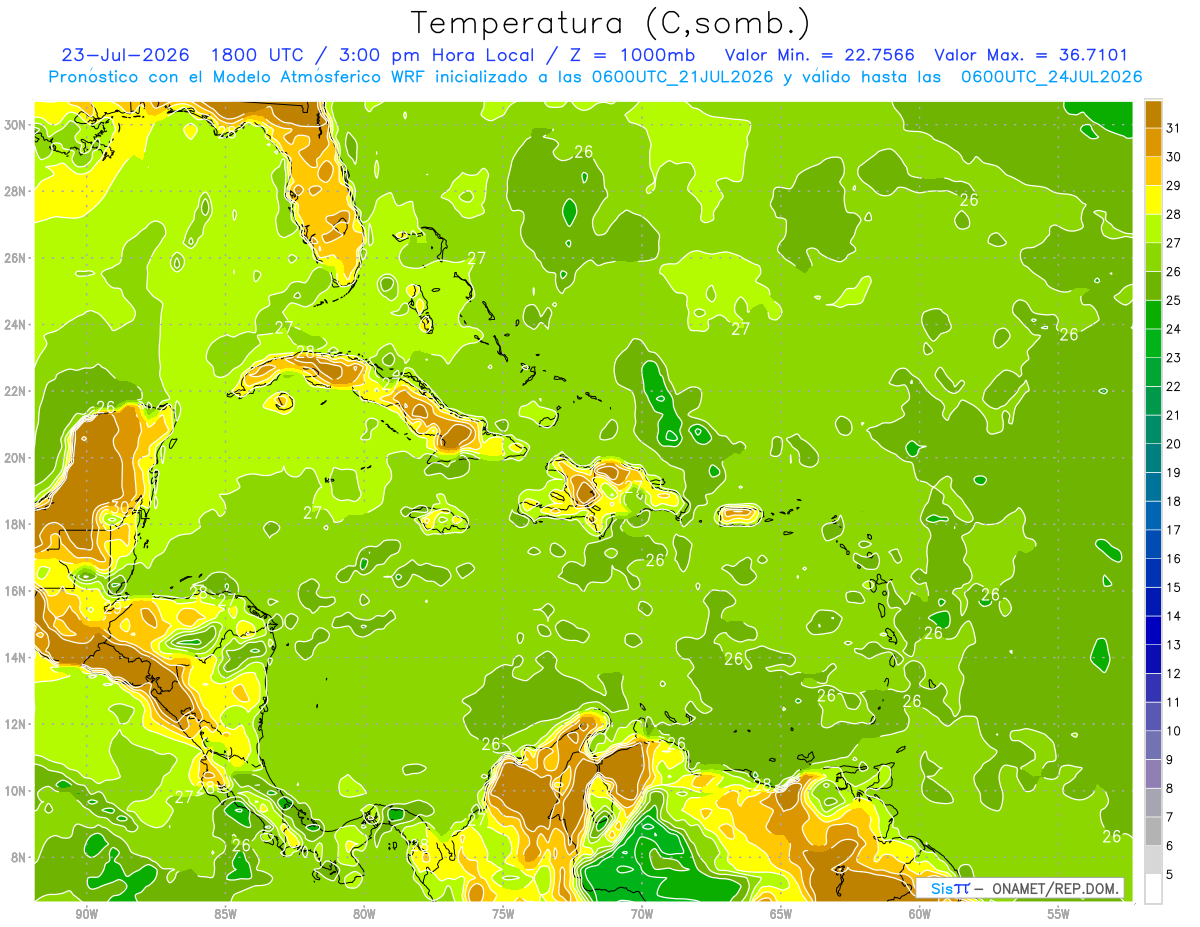Select the forecast date "23-Jul-2026"

[x=127, y=55]
